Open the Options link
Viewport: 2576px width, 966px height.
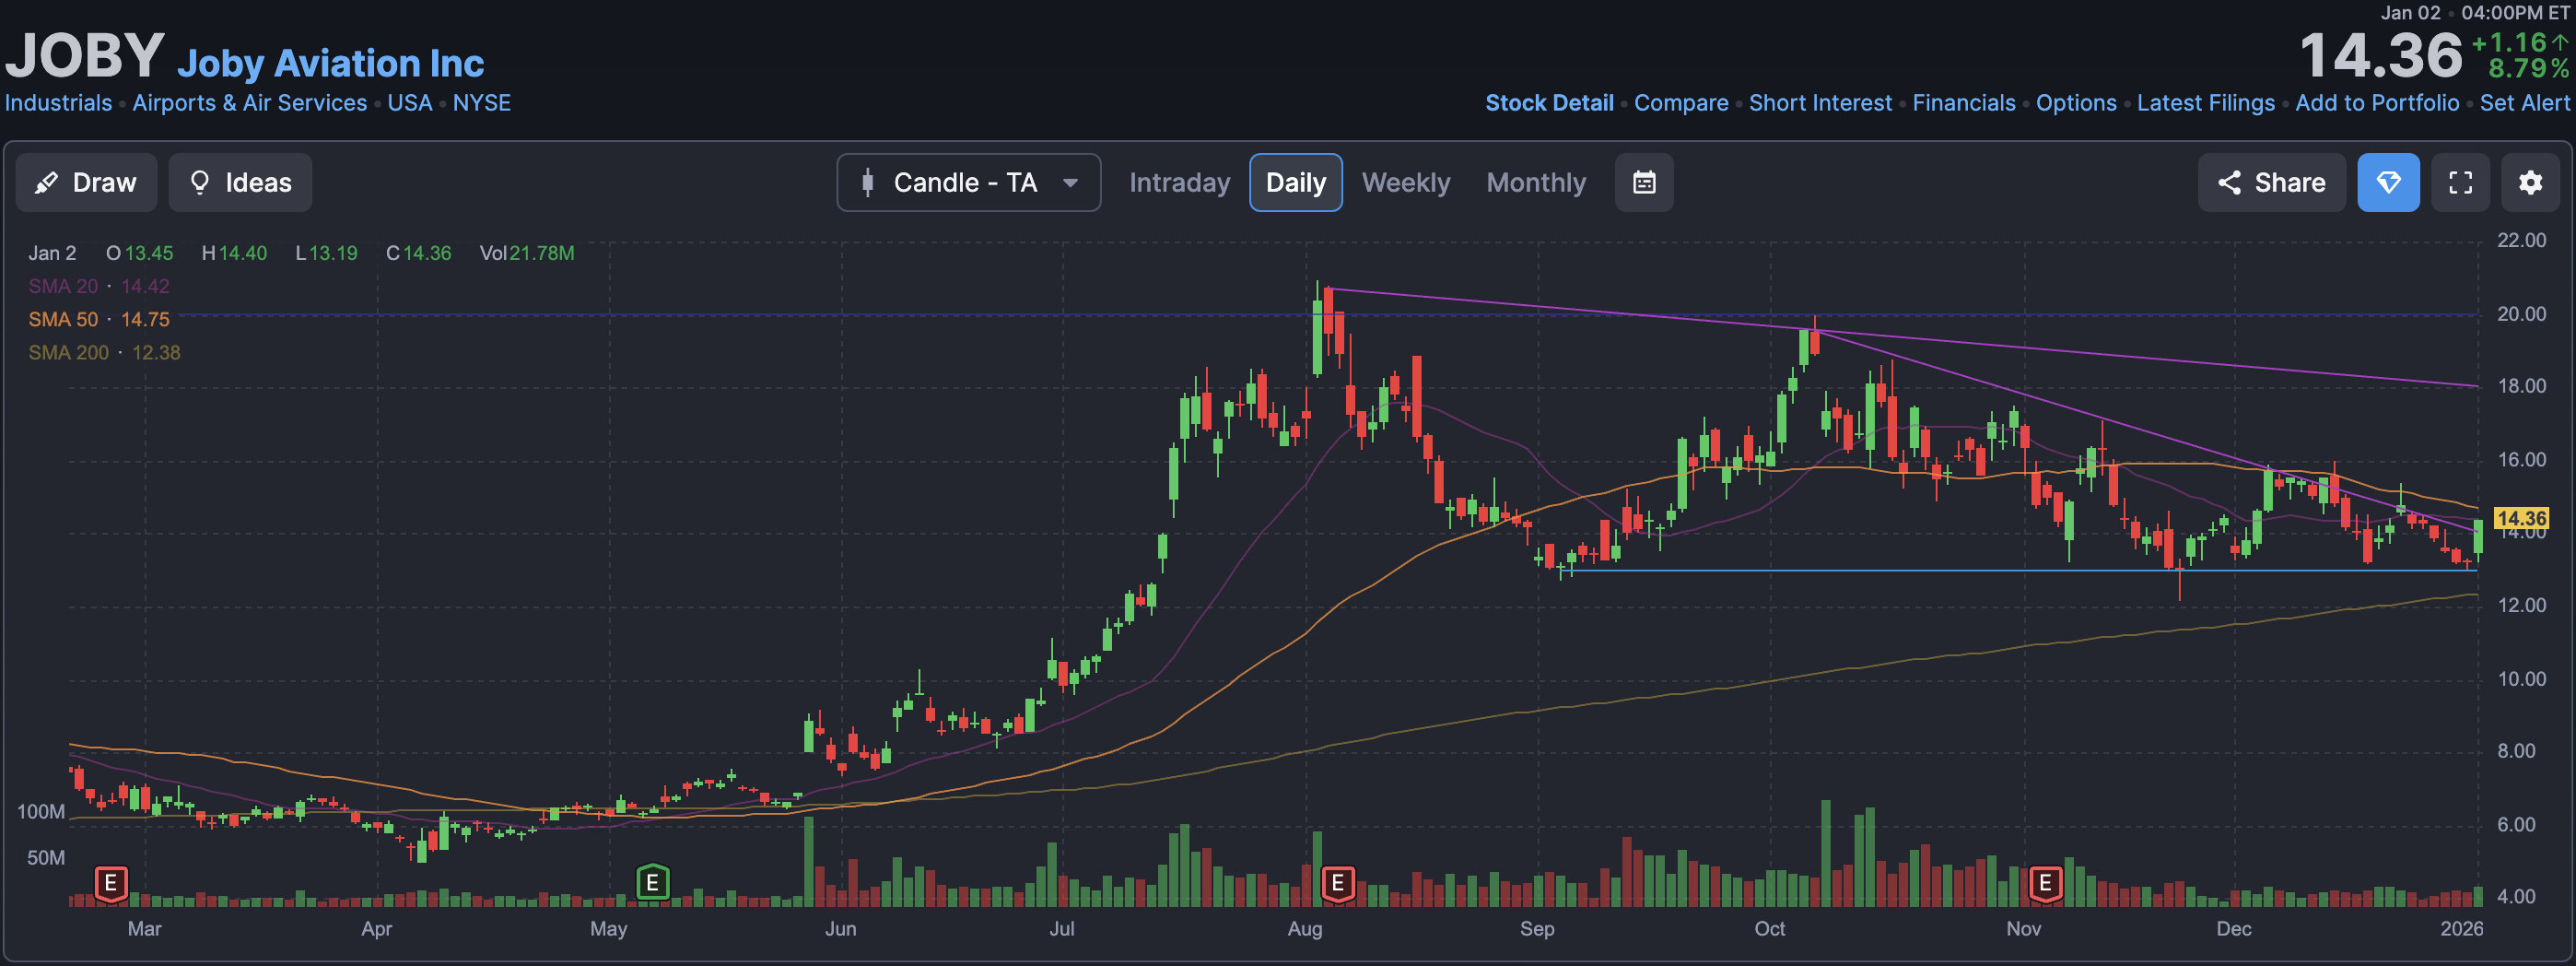pyautogui.click(x=2076, y=103)
